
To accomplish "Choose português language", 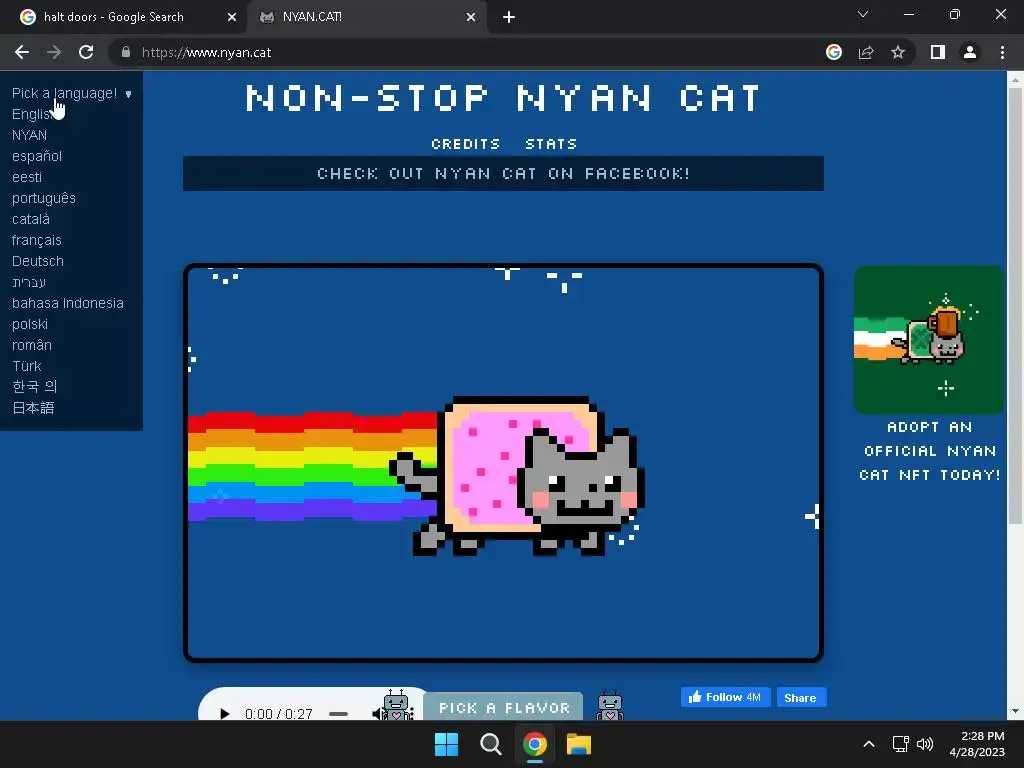I will [44, 198].
